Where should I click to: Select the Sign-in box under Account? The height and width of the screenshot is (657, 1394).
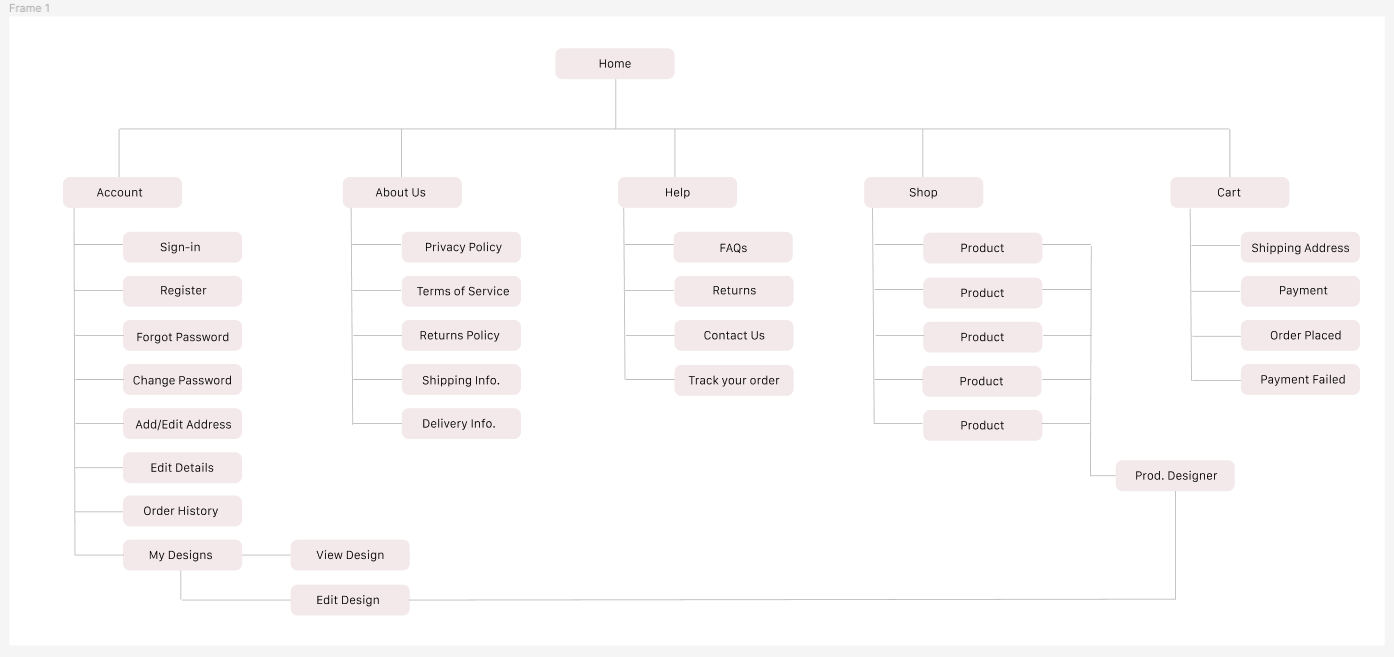tap(182, 248)
